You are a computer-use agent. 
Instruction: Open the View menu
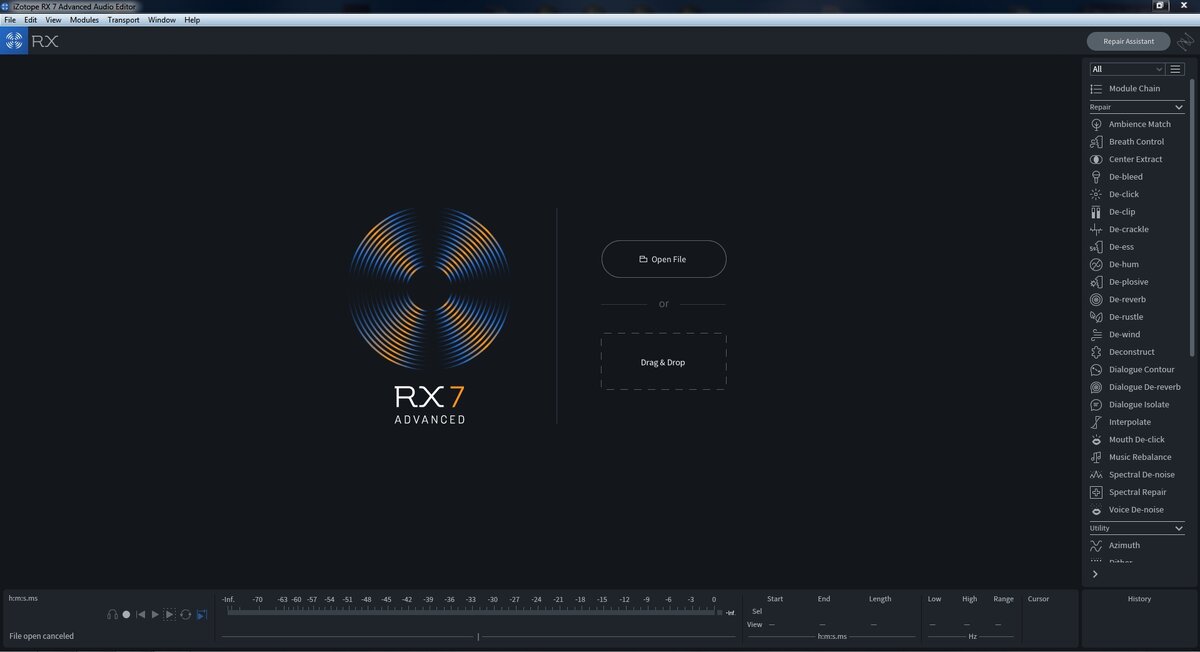(x=53, y=20)
